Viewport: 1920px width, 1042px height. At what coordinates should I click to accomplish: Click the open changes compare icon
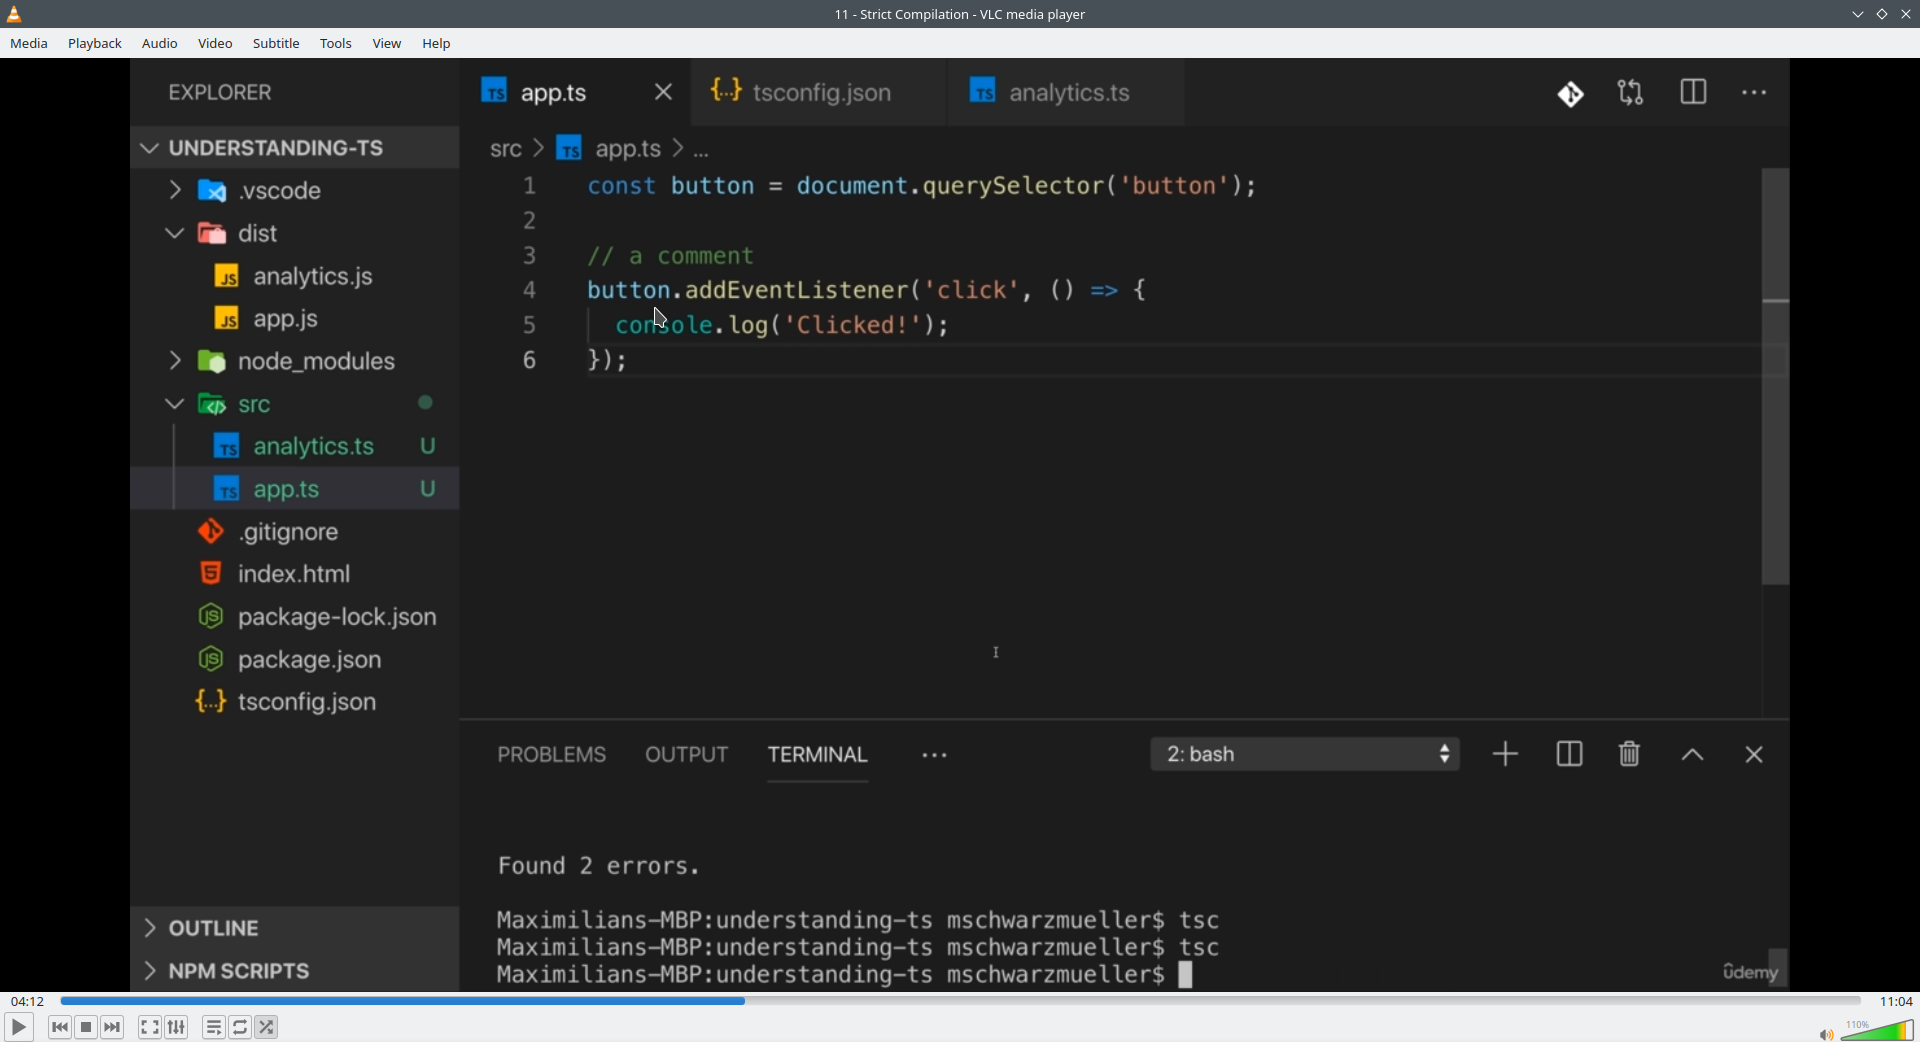(1632, 94)
